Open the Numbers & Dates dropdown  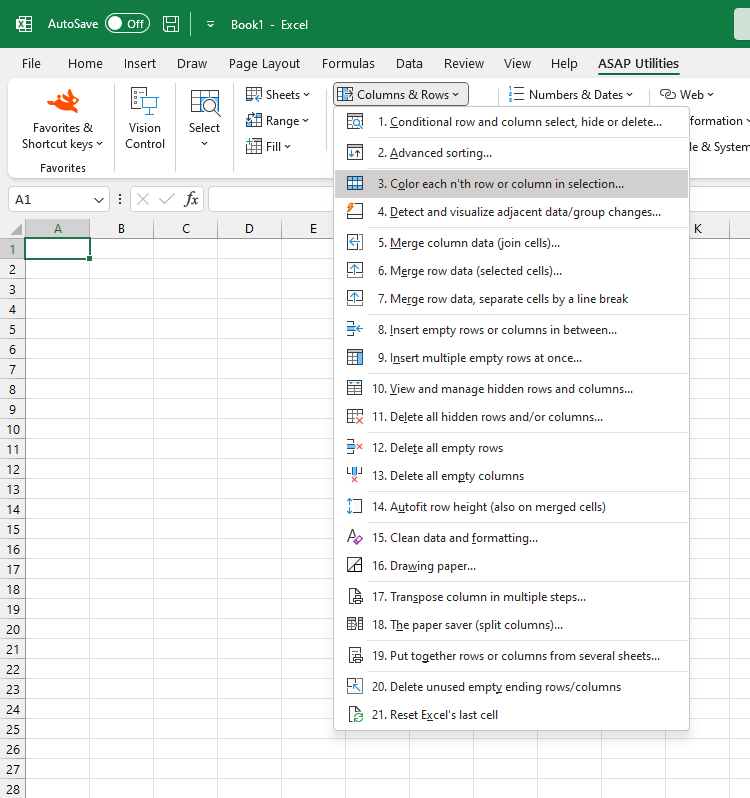point(571,95)
